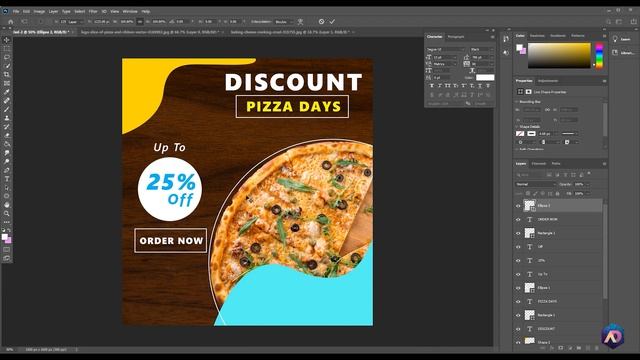The width and height of the screenshot is (640, 360).
Task: Toggle maintain aspect ratio link in options bar
Action: click(x=140, y=22)
